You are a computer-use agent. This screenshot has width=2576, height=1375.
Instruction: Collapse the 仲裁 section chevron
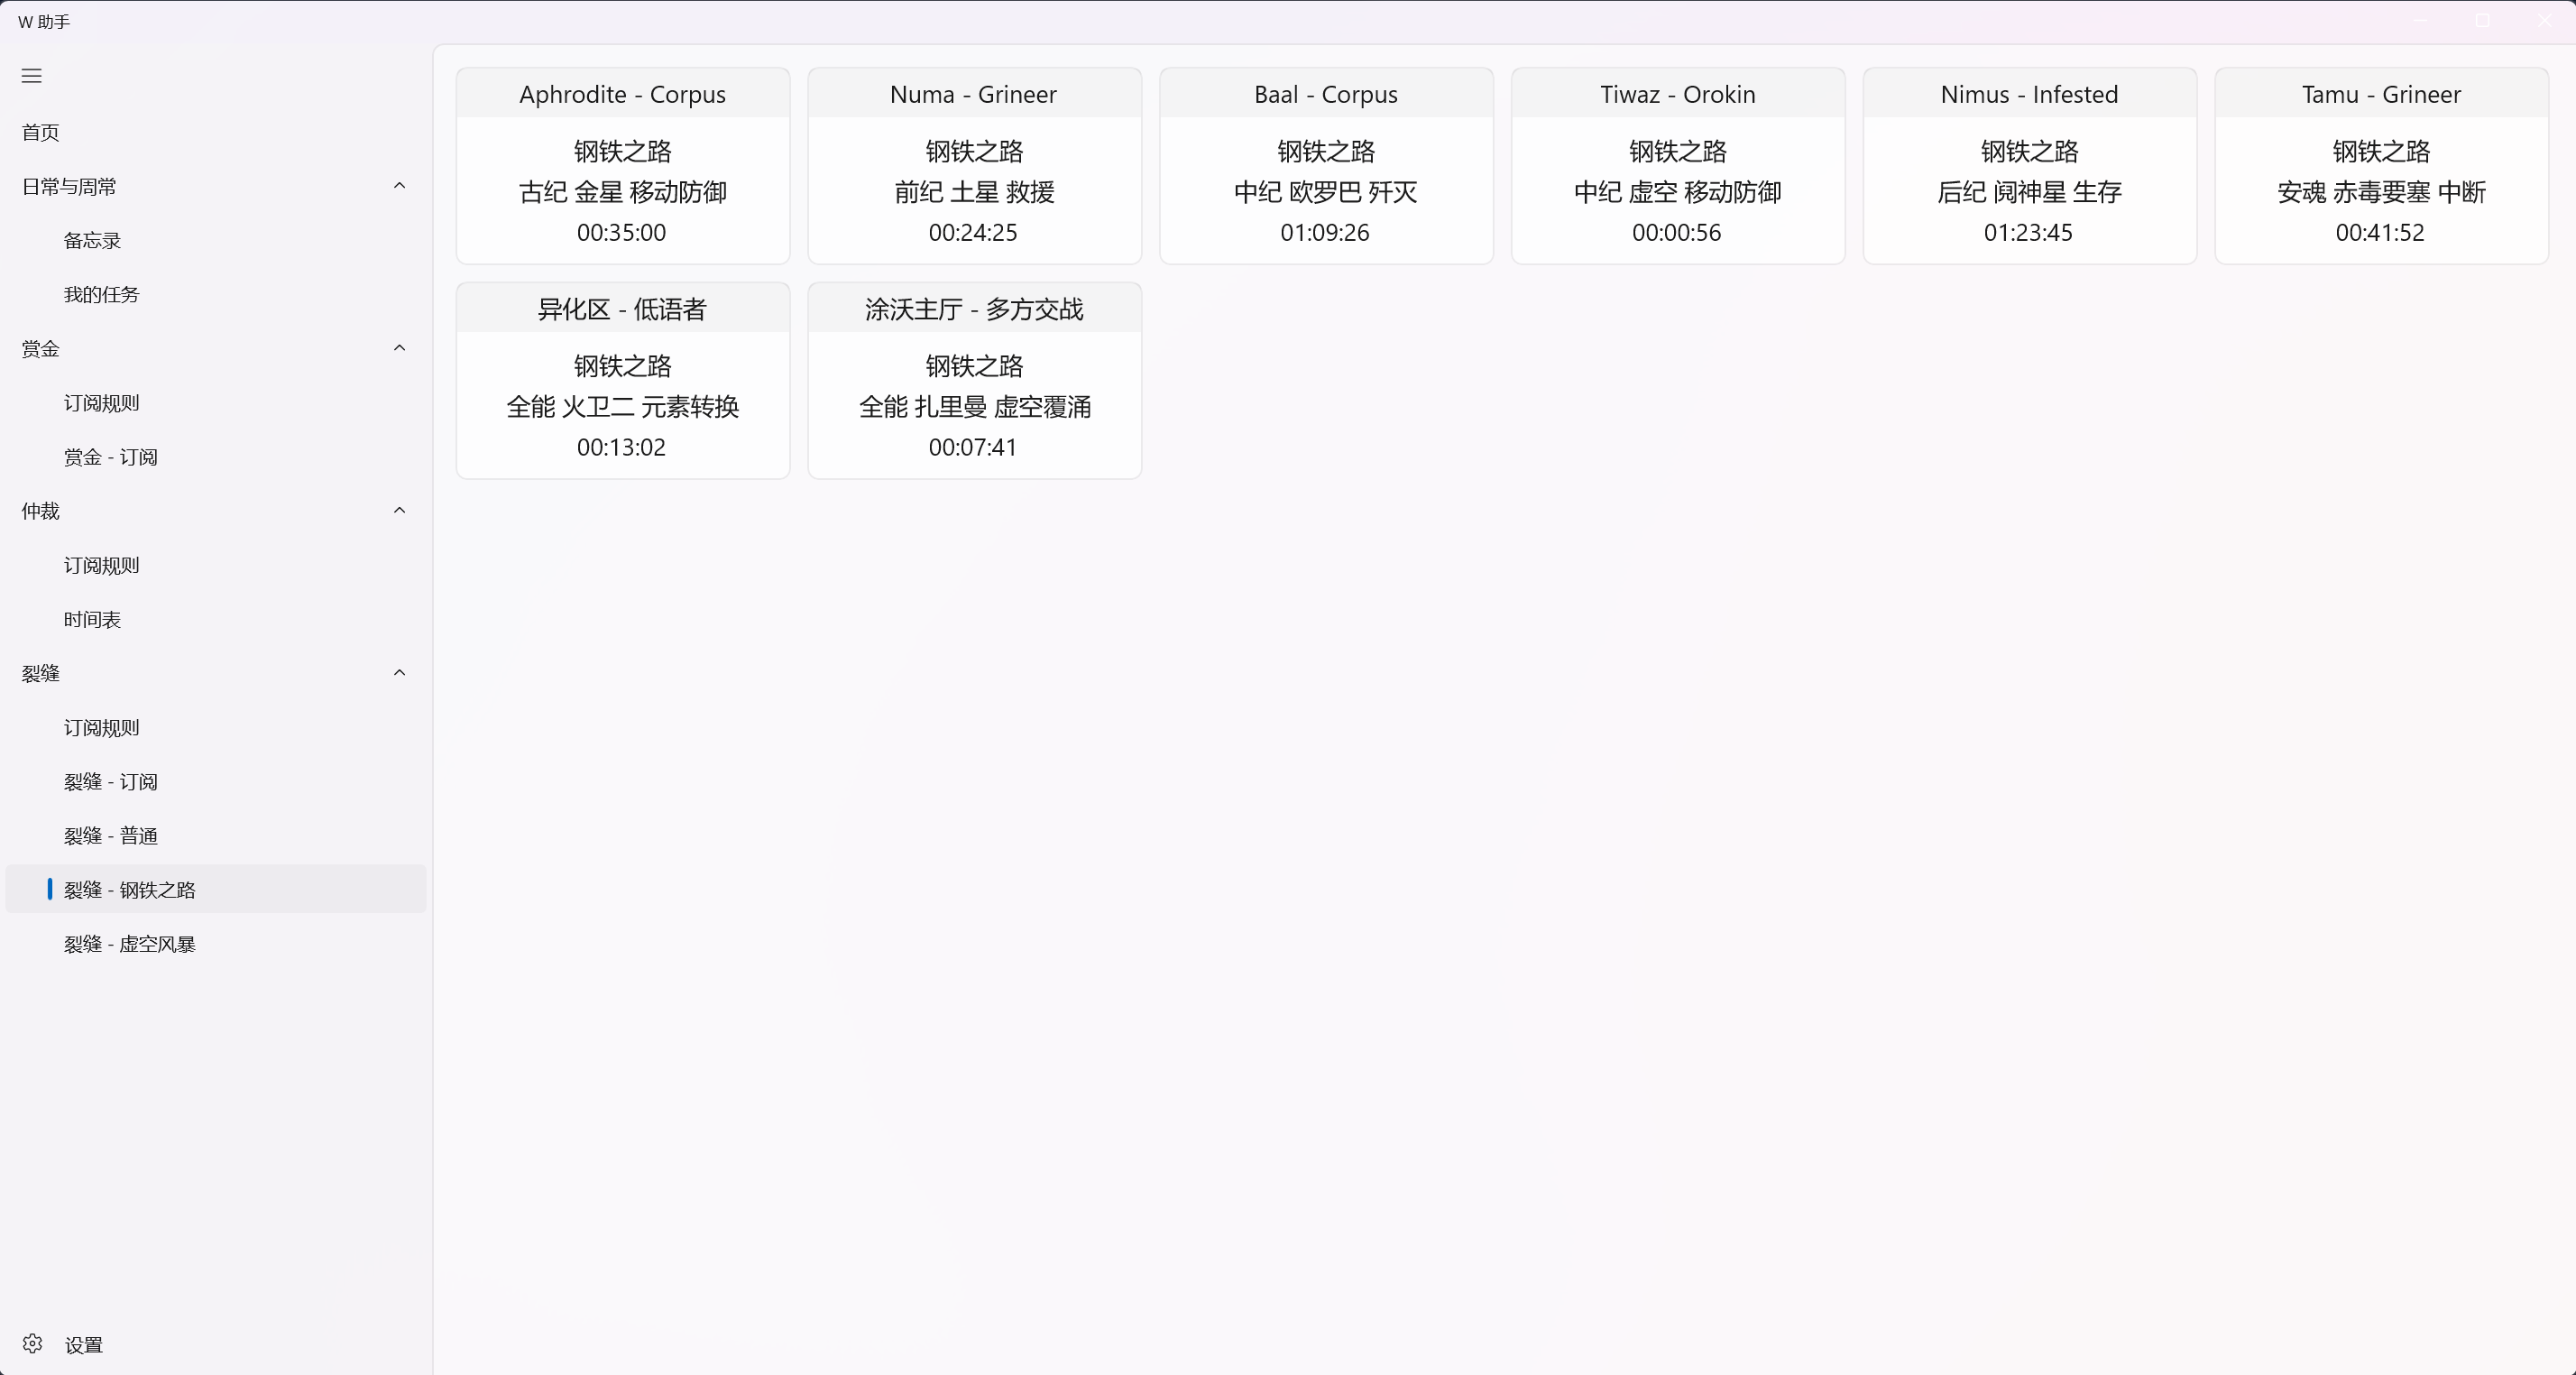(399, 510)
